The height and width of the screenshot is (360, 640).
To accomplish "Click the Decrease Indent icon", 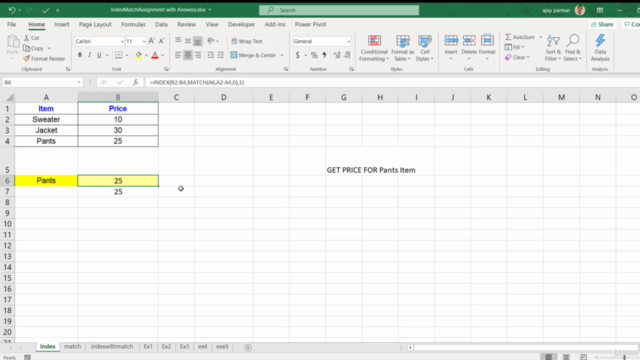I will click(211, 55).
